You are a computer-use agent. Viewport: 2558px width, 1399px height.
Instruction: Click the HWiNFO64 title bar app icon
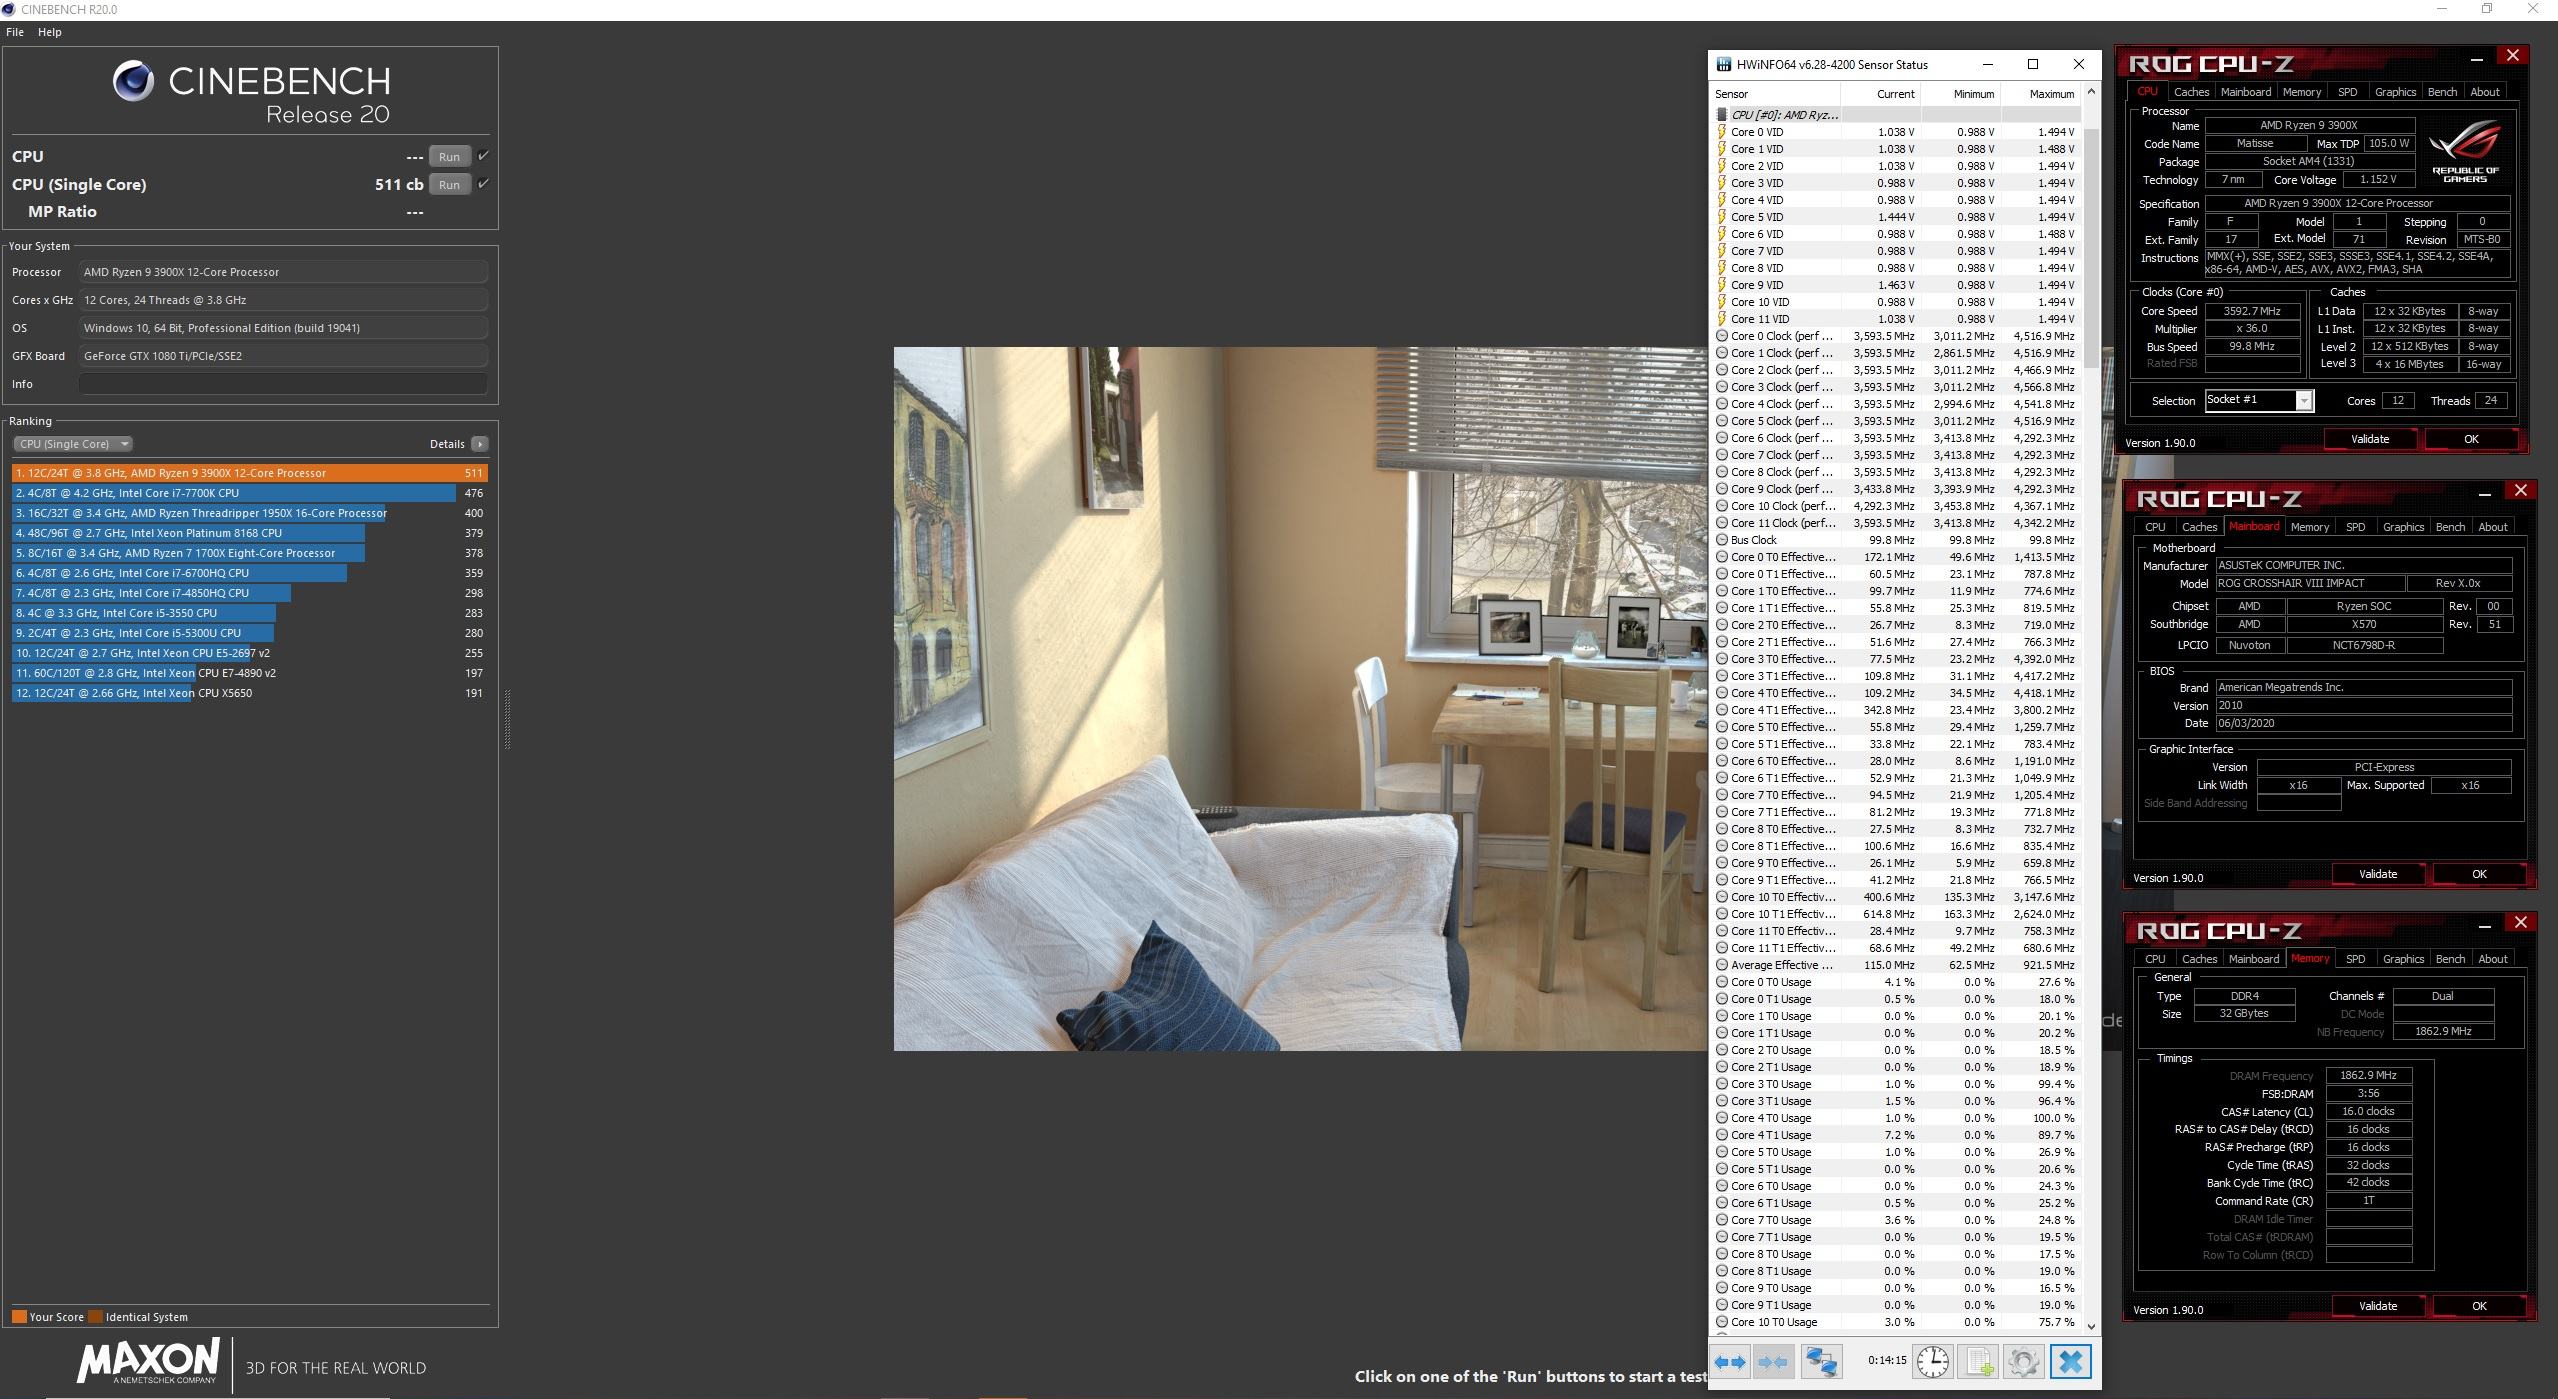tap(1723, 65)
